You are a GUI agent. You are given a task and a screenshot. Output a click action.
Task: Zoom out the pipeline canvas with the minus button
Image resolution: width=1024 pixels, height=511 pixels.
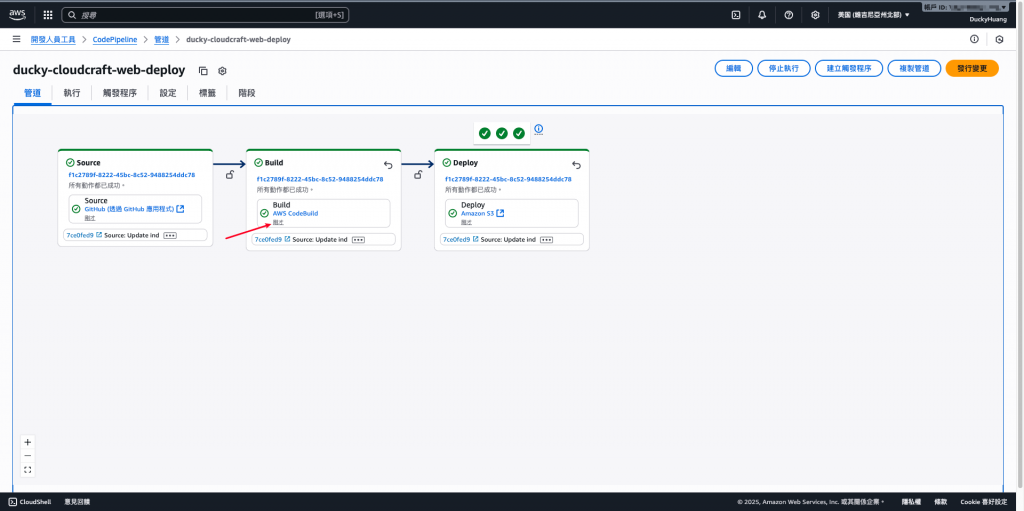pos(27,456)
